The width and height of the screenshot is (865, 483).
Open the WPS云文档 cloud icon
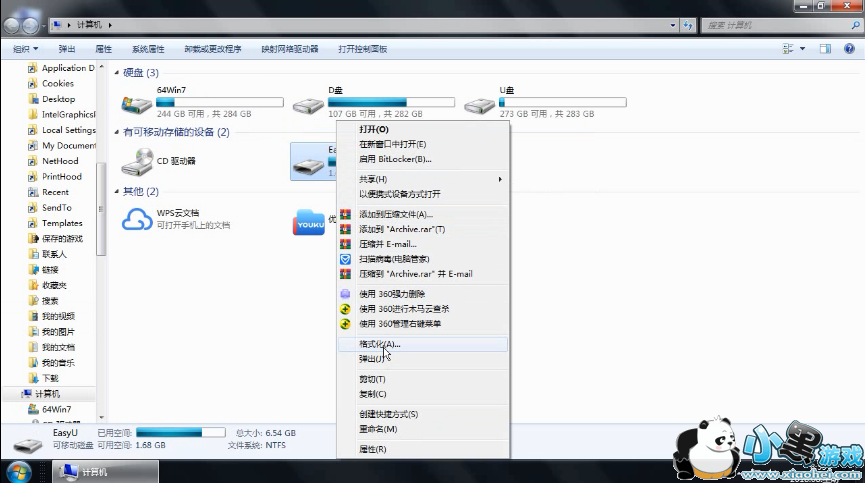[137, 219]
